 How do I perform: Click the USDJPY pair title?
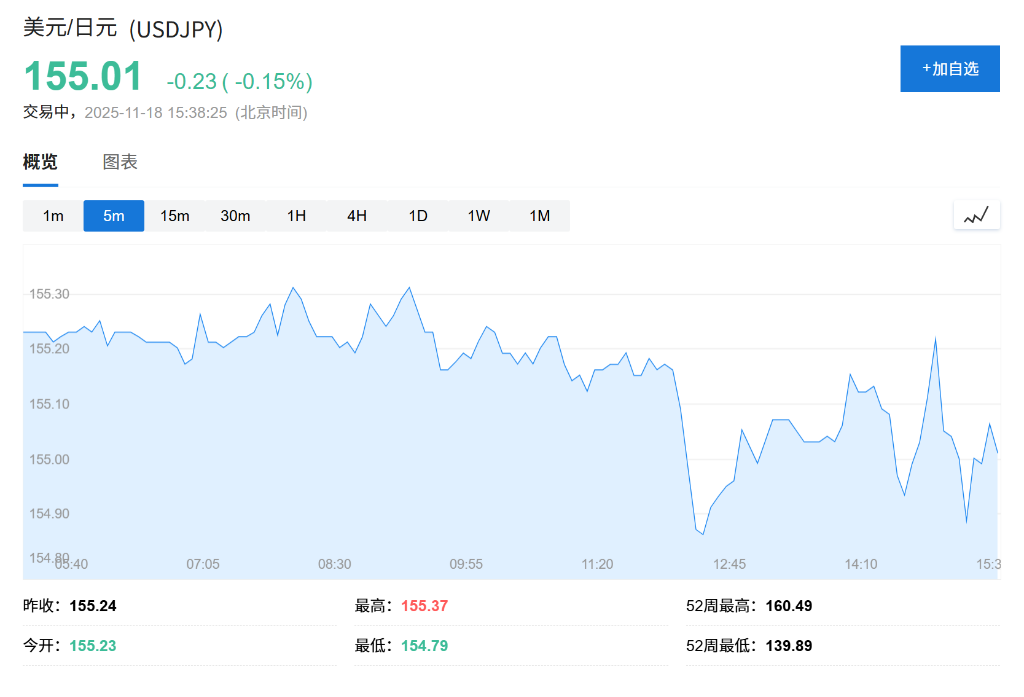122,29
